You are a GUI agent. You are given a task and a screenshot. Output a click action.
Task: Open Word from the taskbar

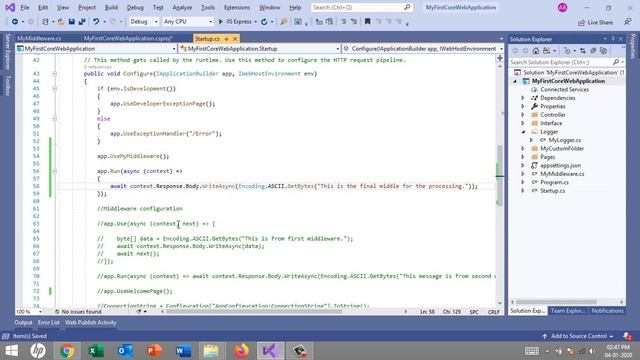pos(183,351)
